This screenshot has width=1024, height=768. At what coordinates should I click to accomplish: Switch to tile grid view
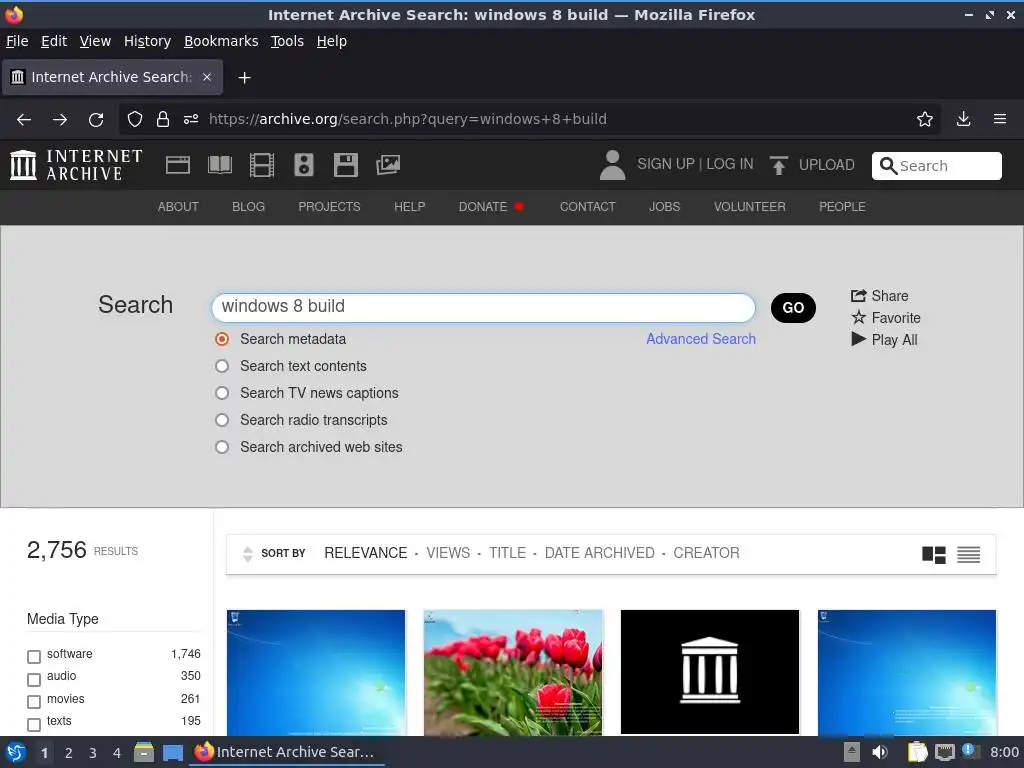click(x=933, y=554)
